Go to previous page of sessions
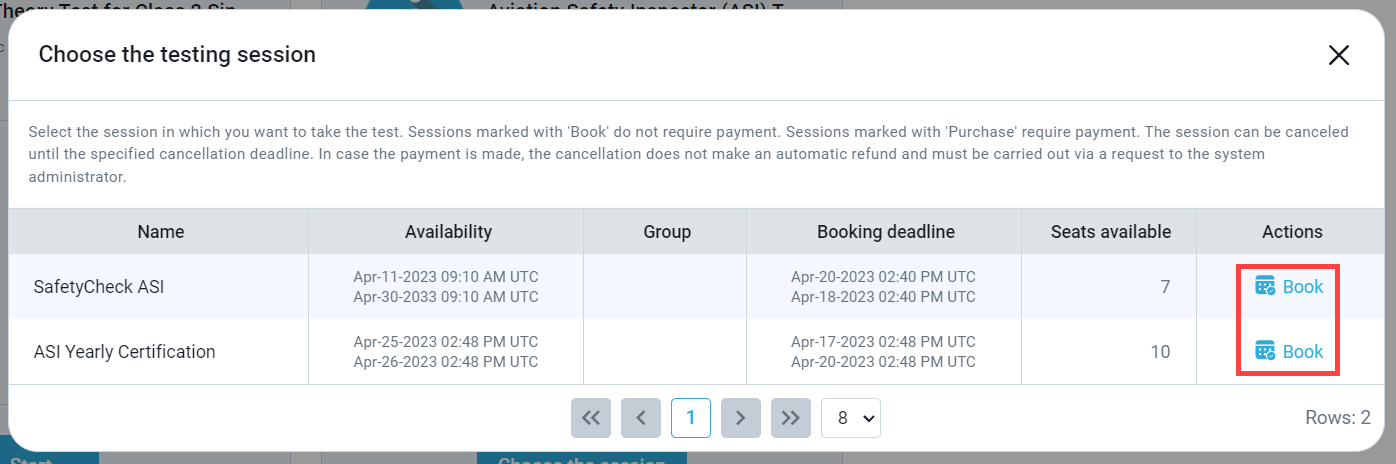 [x=640, y=418]
